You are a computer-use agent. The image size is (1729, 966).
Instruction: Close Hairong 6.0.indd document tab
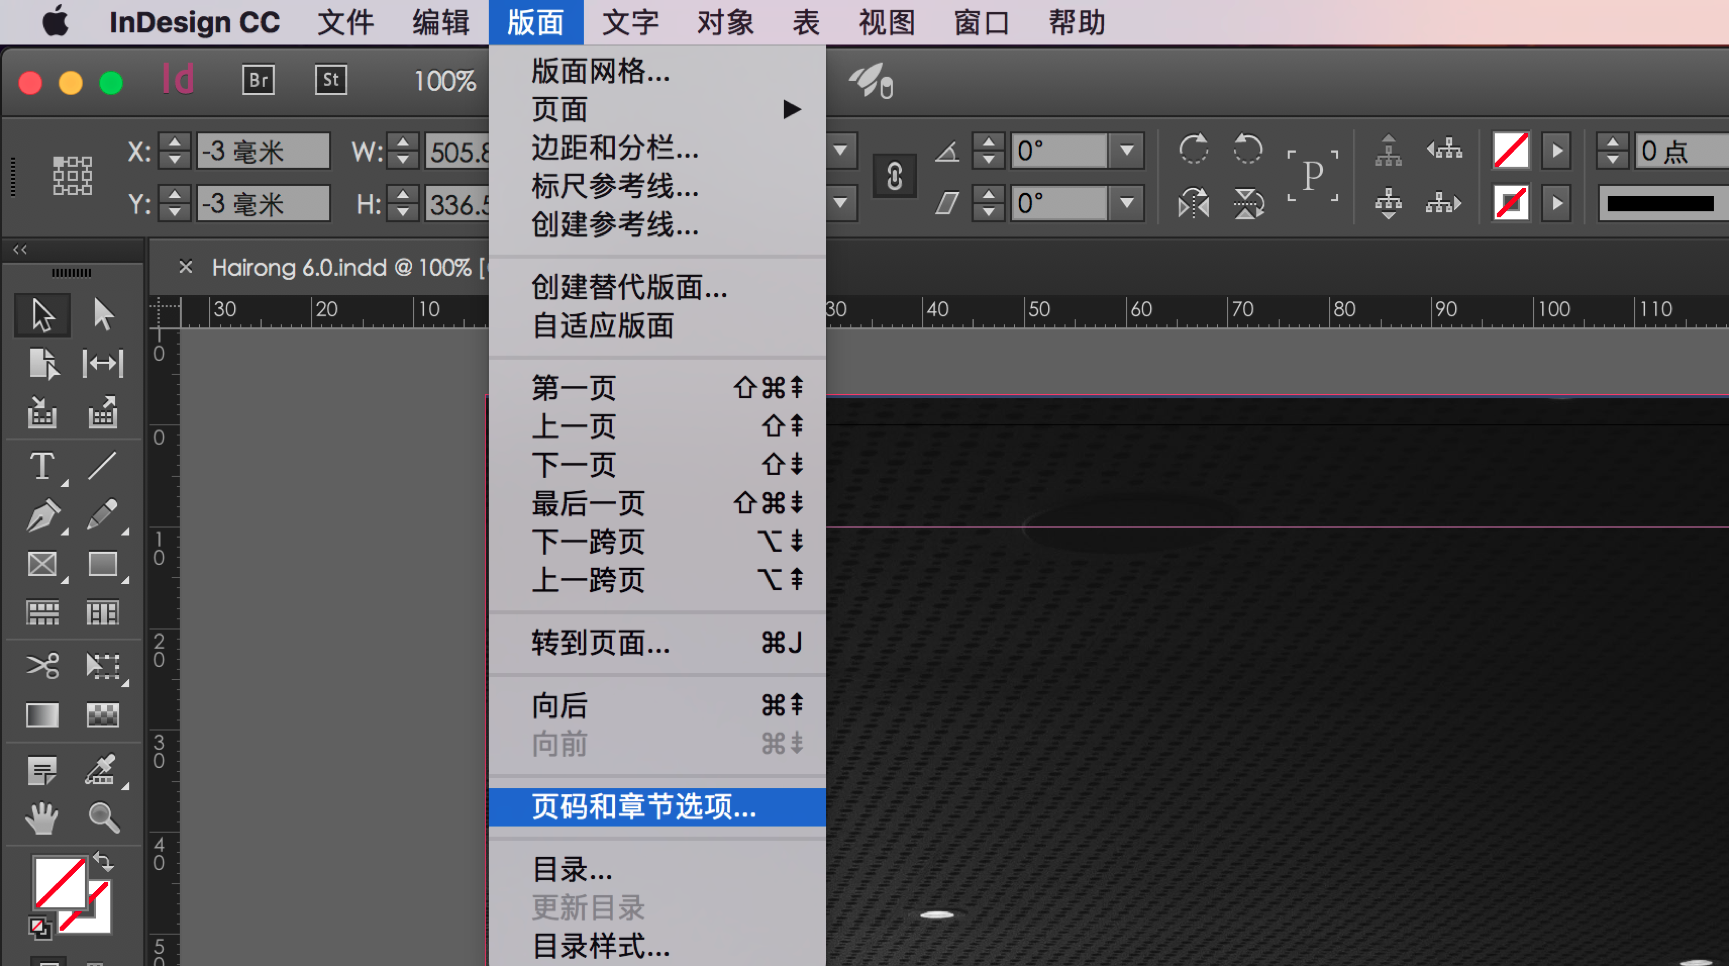coord(185,267)
